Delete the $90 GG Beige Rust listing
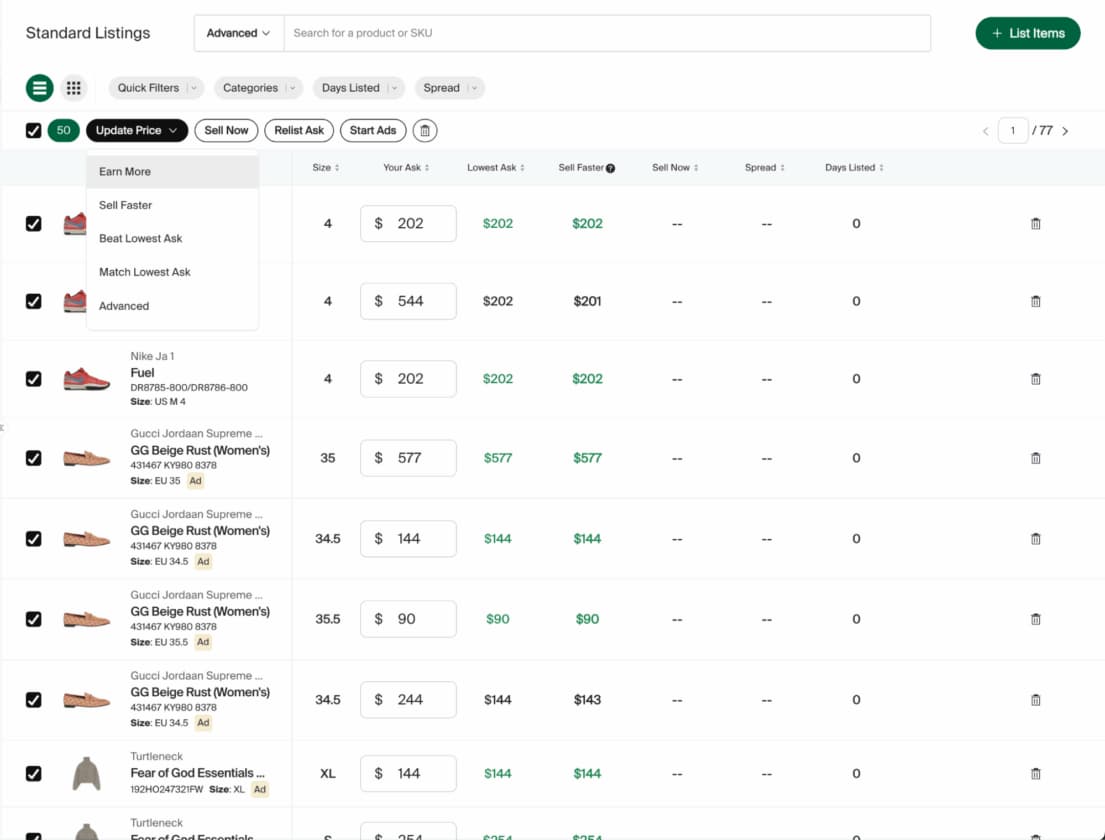1105x840 pixels. tap(1036, 618)
